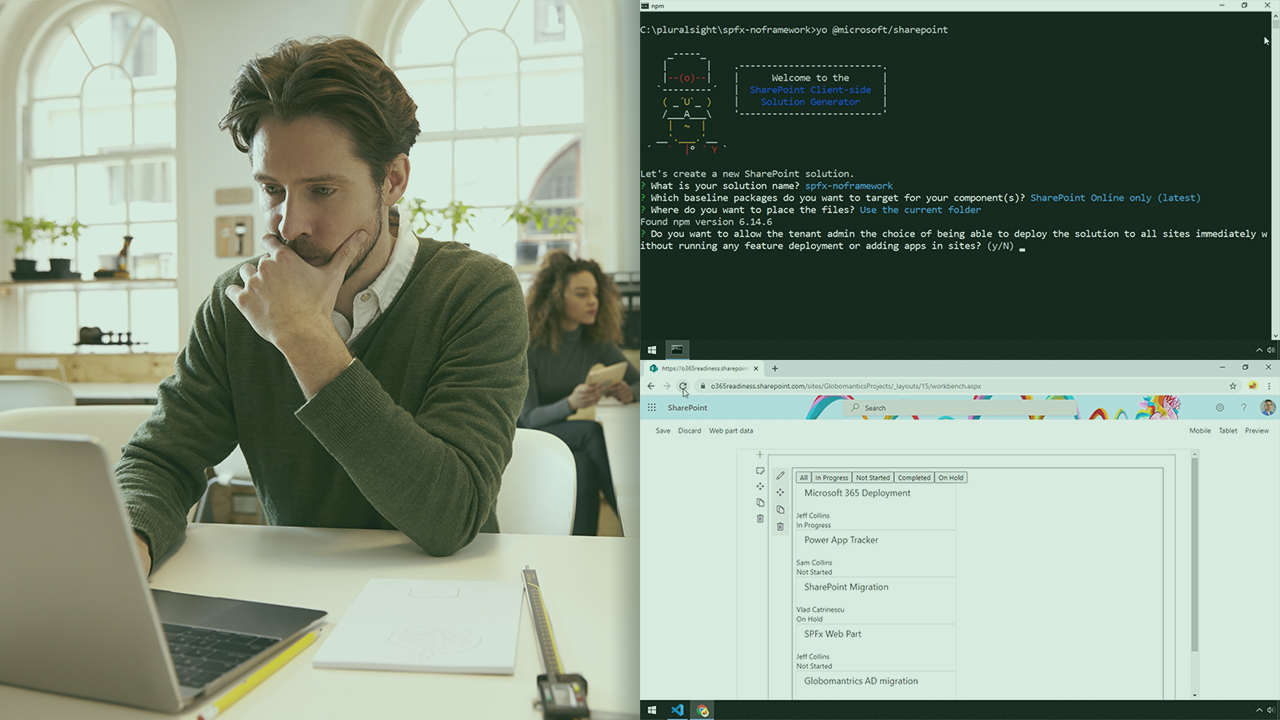
Task: Select the Edit web part pencil icon
Action: tap(781, 476)
